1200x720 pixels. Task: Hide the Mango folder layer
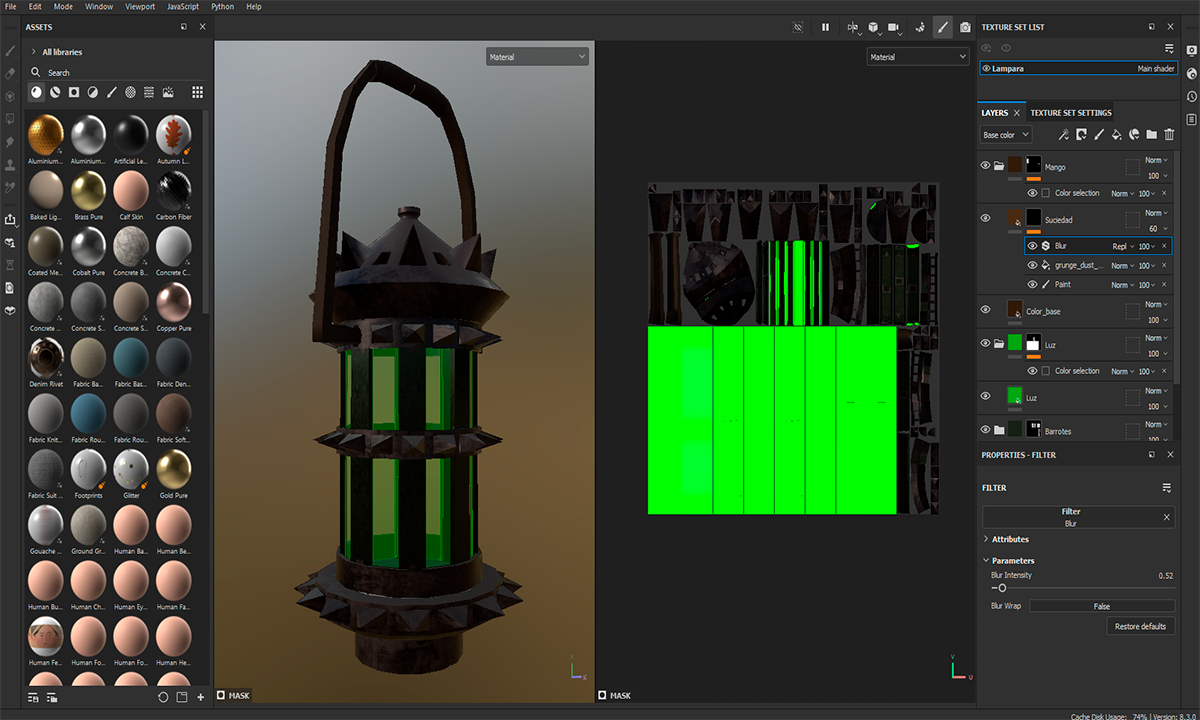[x=985, y=165]
